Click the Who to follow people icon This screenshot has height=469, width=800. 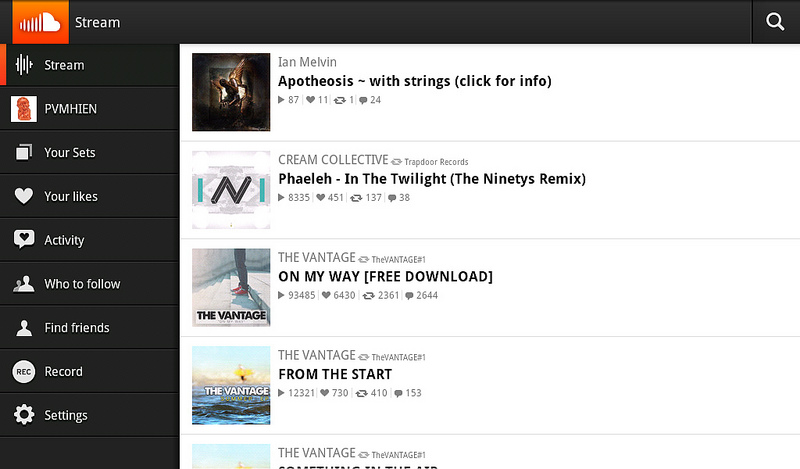click(x=23, y=284)
